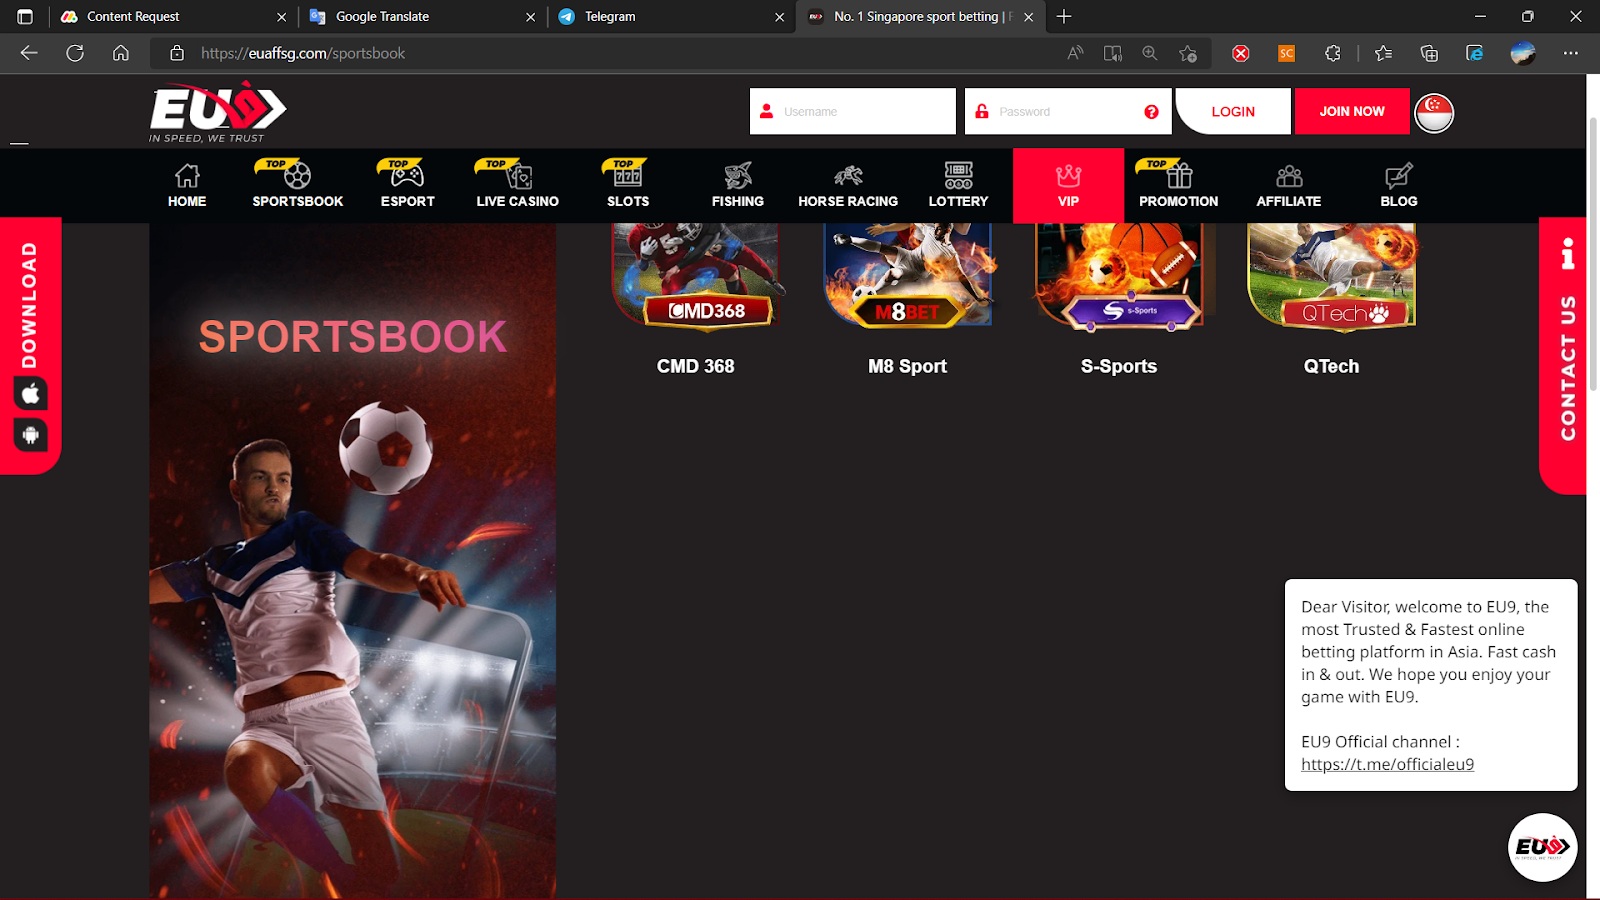1600x900 pixels.
Task: Go to HOME in the navigation
Action: pyautogui.click(x=187, y=186)
